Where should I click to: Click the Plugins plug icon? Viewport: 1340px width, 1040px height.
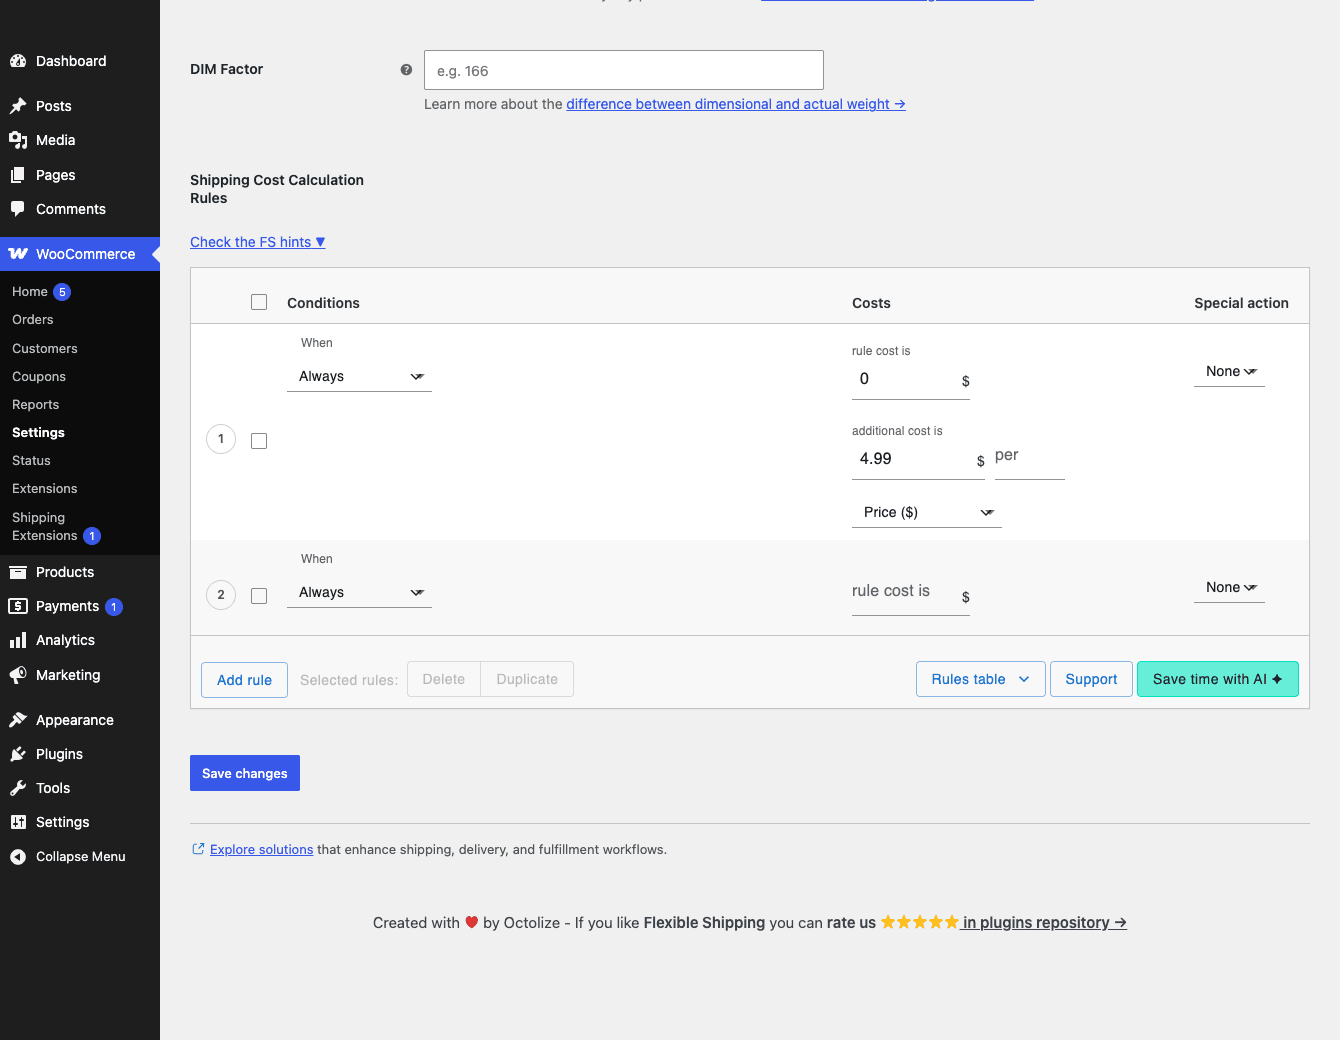[x=18, y=754]
